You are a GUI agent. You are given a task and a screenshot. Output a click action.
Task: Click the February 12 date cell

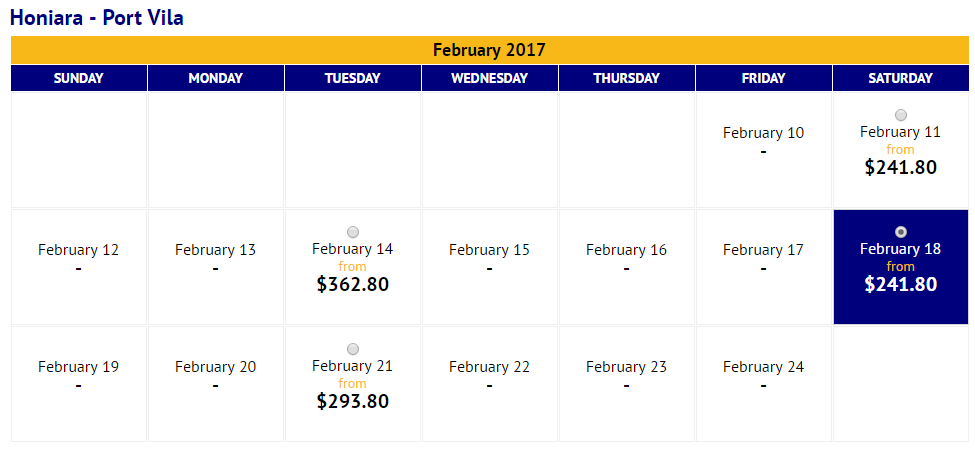click(78, 267)
